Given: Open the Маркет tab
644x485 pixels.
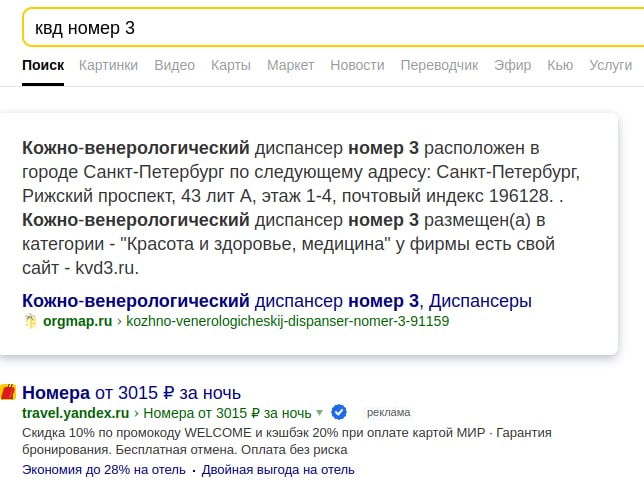Looking at the screenshot, I should coord(290,65).
